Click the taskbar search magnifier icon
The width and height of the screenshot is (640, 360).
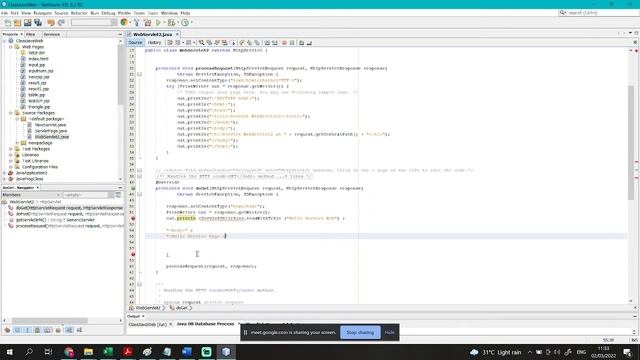point(29,351)
